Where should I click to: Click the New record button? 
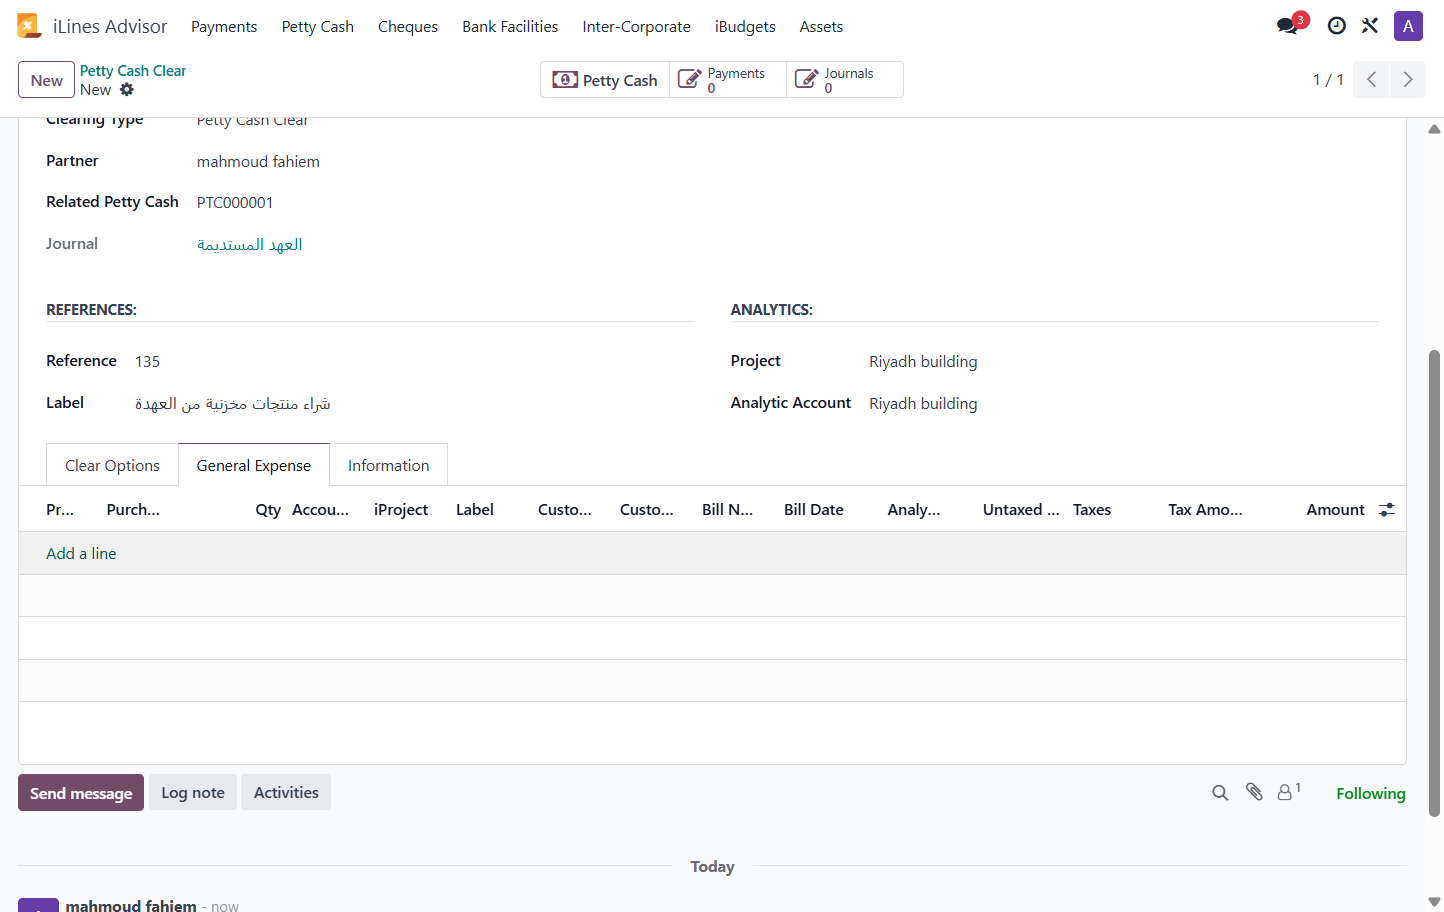click(46, 80)
